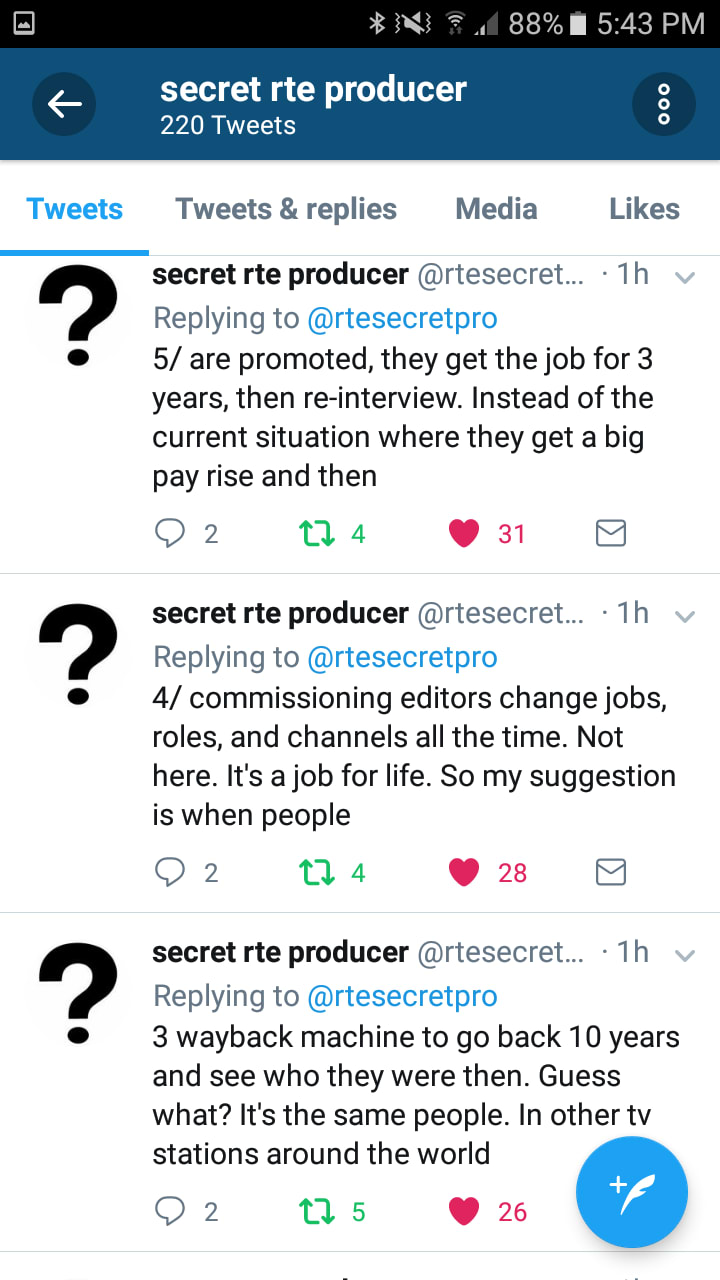Retweet the wayback machine tweet
Screen dimensions: 720x1280
[317, 1212]
